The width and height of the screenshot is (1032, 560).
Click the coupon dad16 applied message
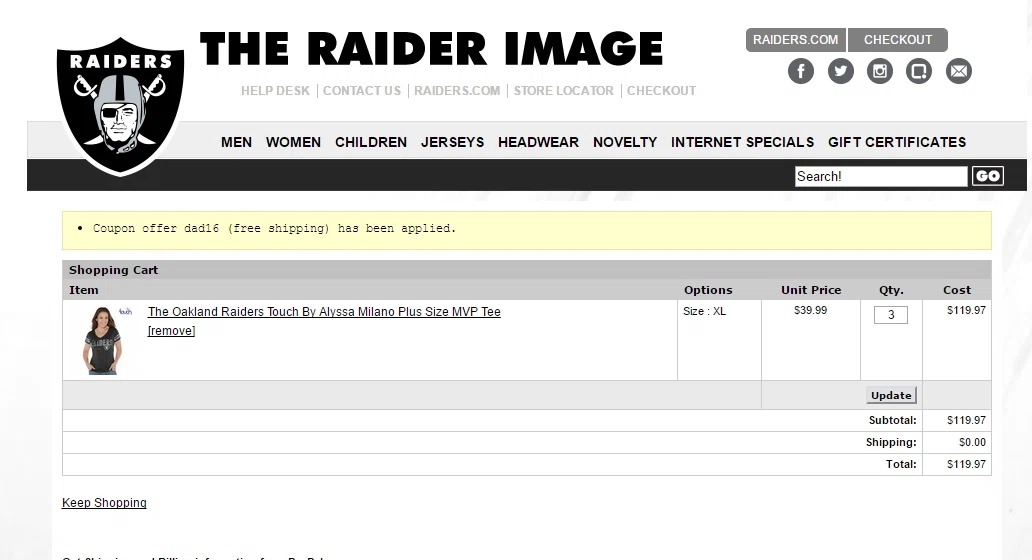pyautogui.click(x=274, y=228)
